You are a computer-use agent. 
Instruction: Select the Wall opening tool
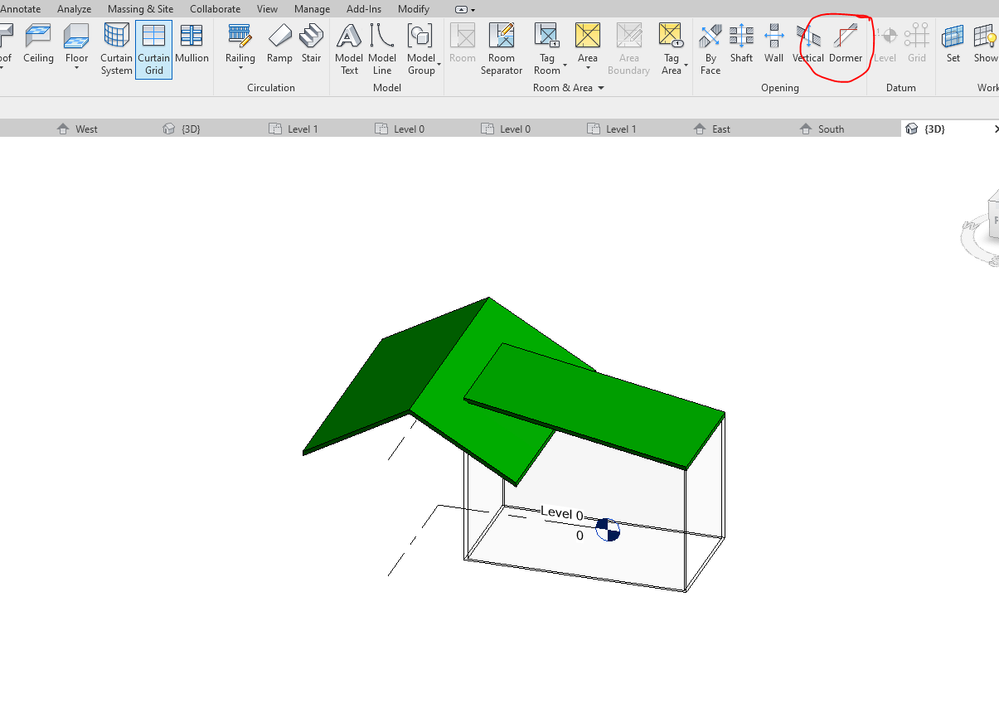click(x=773, y=43)
